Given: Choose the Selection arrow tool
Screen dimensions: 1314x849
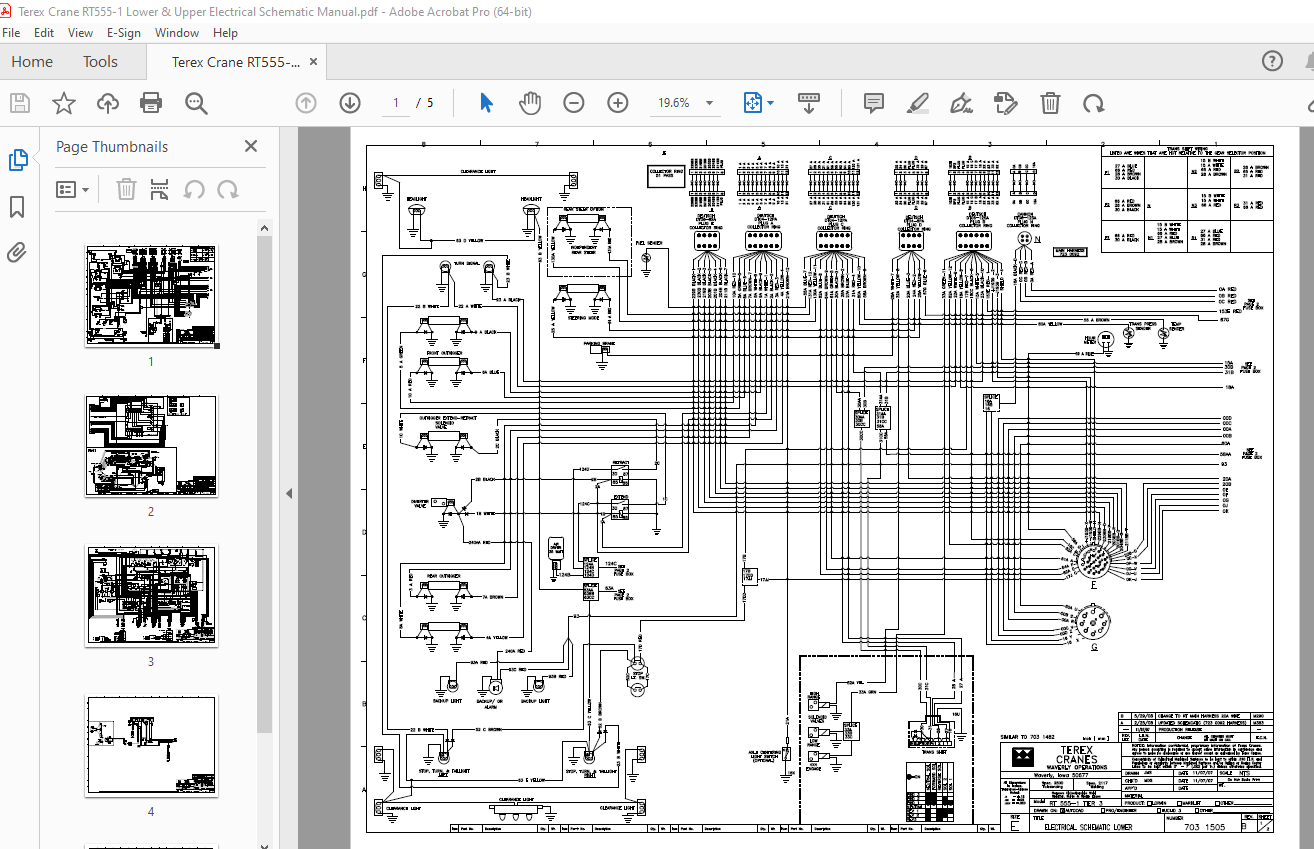Looking at the screenshot, I should pyautogui.click(x=487, y=103).
